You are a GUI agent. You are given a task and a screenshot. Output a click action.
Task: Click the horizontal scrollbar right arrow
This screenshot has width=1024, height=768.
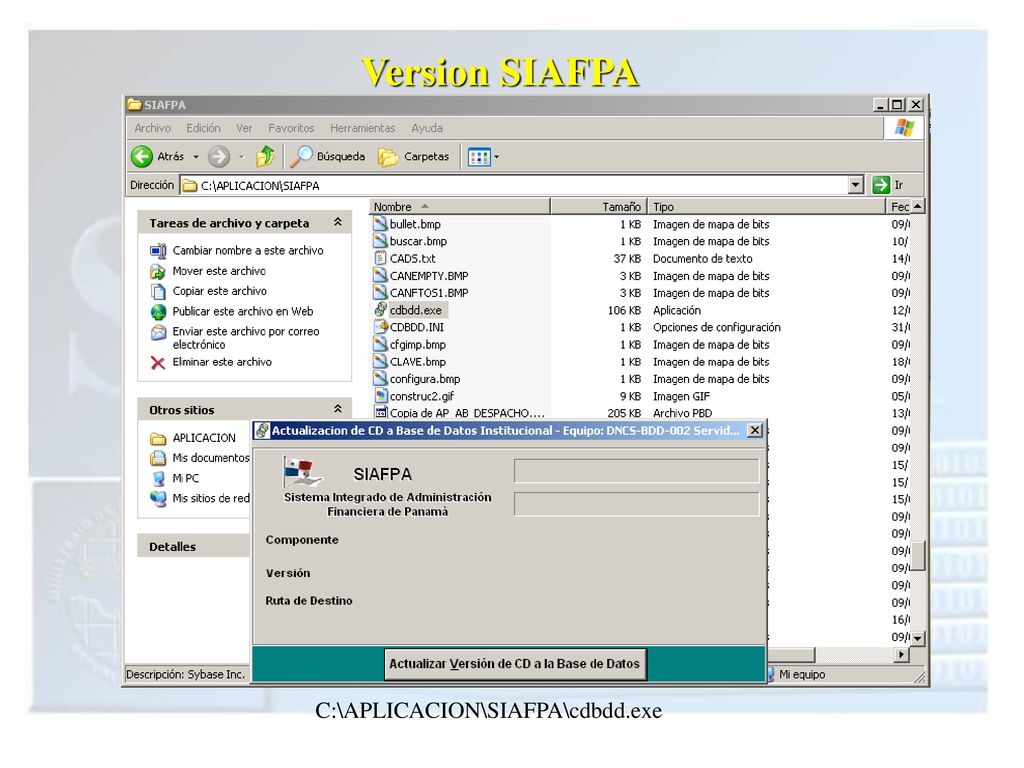(902, 654)
